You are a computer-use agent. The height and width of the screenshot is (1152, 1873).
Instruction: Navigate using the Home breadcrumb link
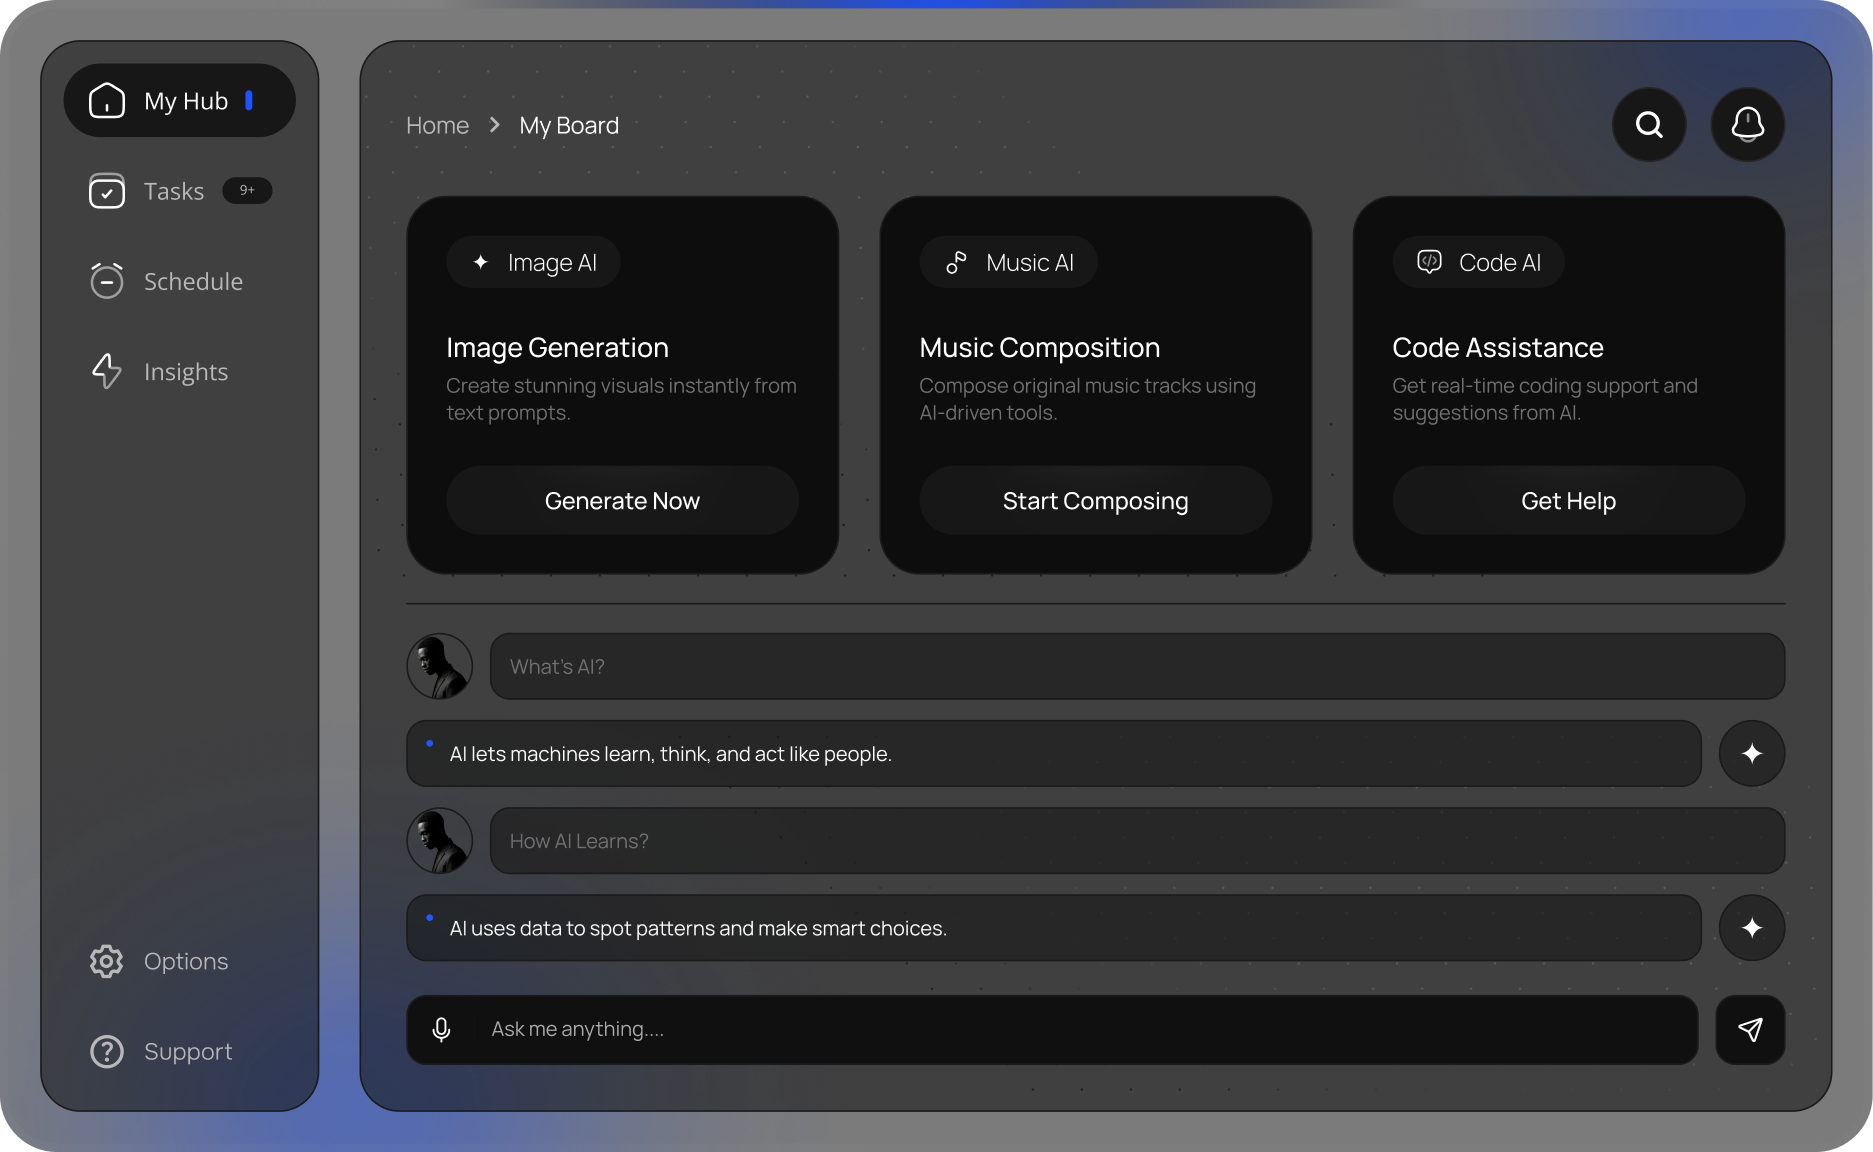tap(437, 124)
